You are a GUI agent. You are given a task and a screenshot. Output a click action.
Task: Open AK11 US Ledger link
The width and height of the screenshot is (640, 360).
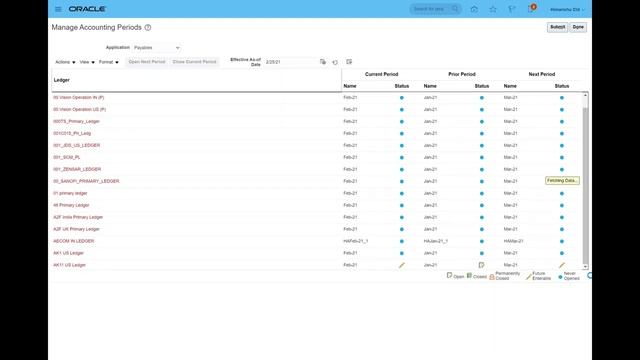point(69,265)
